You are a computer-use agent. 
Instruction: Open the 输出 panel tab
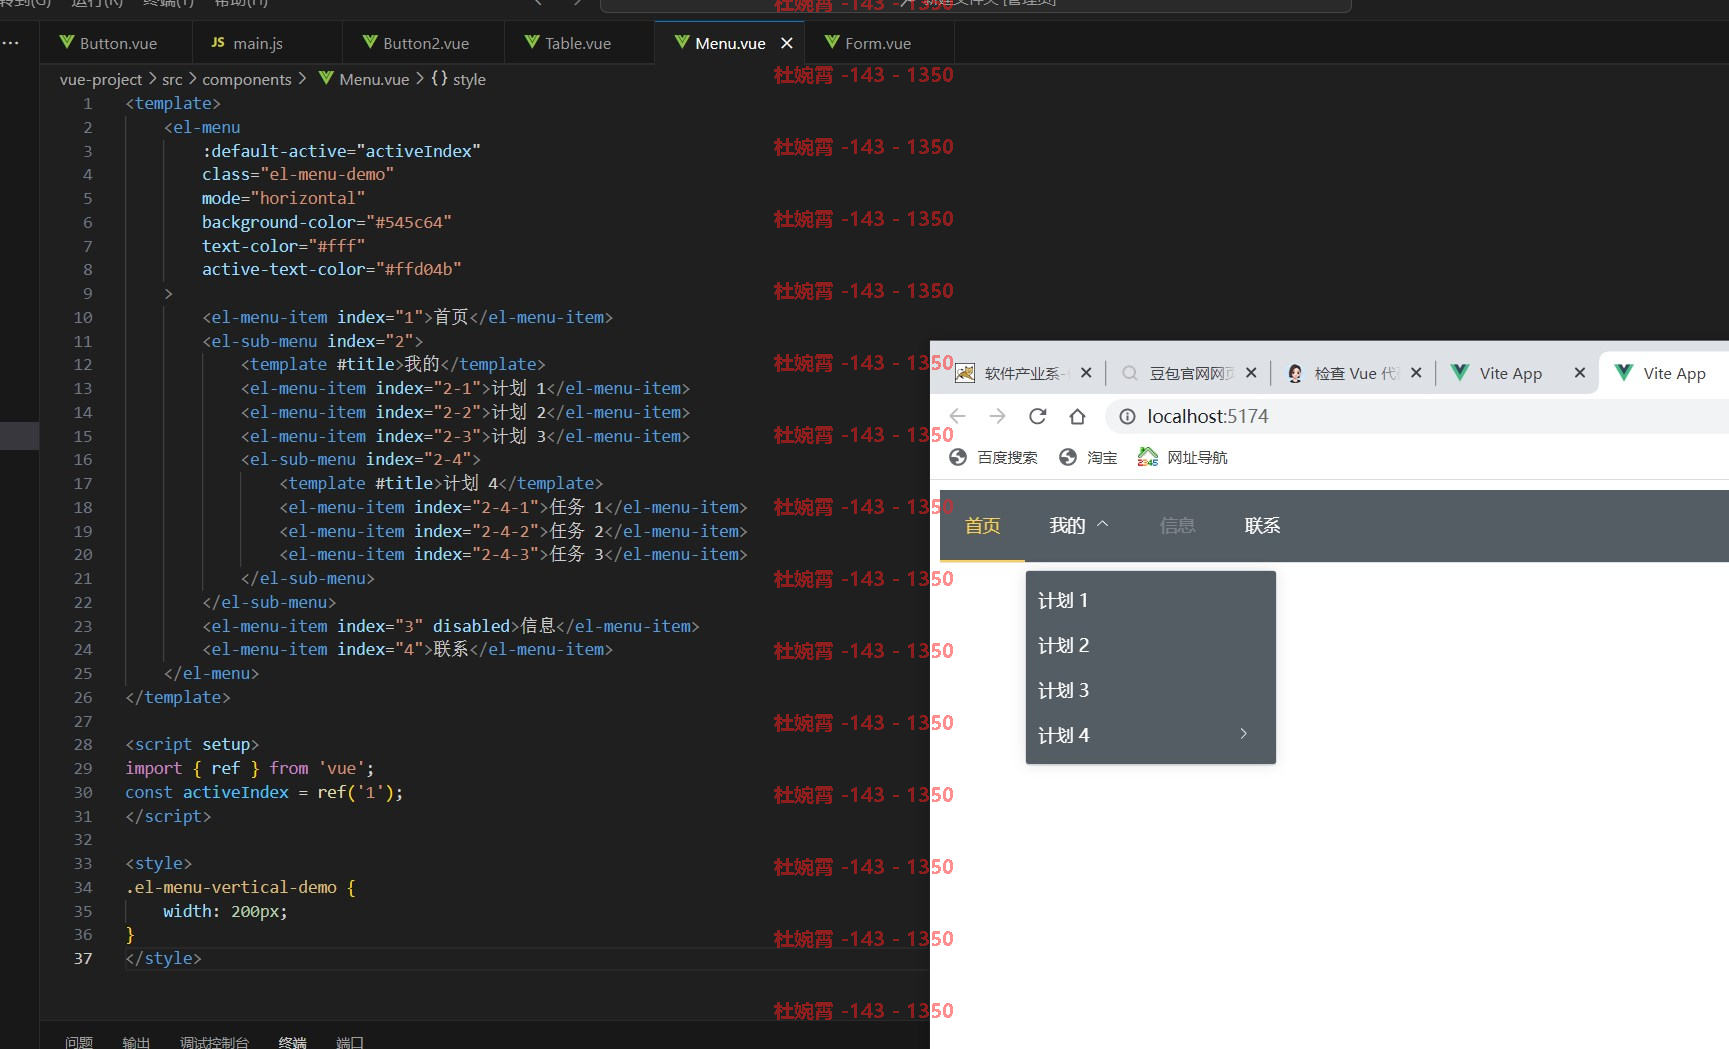(136, 1042)
